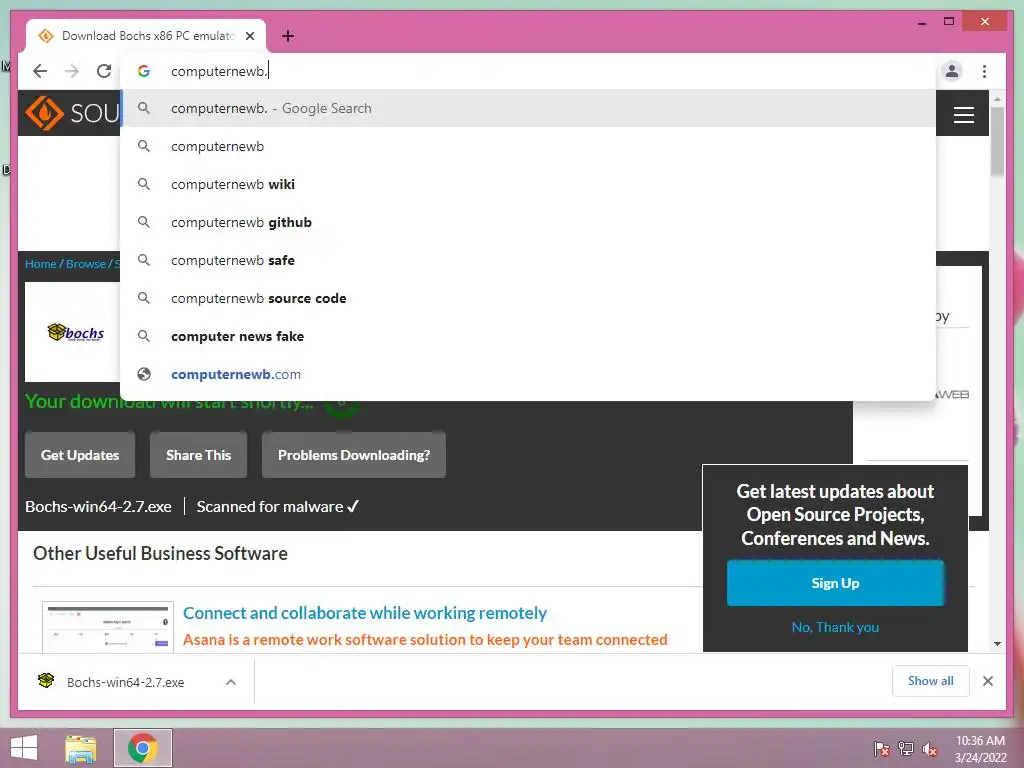Viewport: 1024px width, 768px height.
Task: Click globe icon next to computernewb.com
Action: (144, 374)
